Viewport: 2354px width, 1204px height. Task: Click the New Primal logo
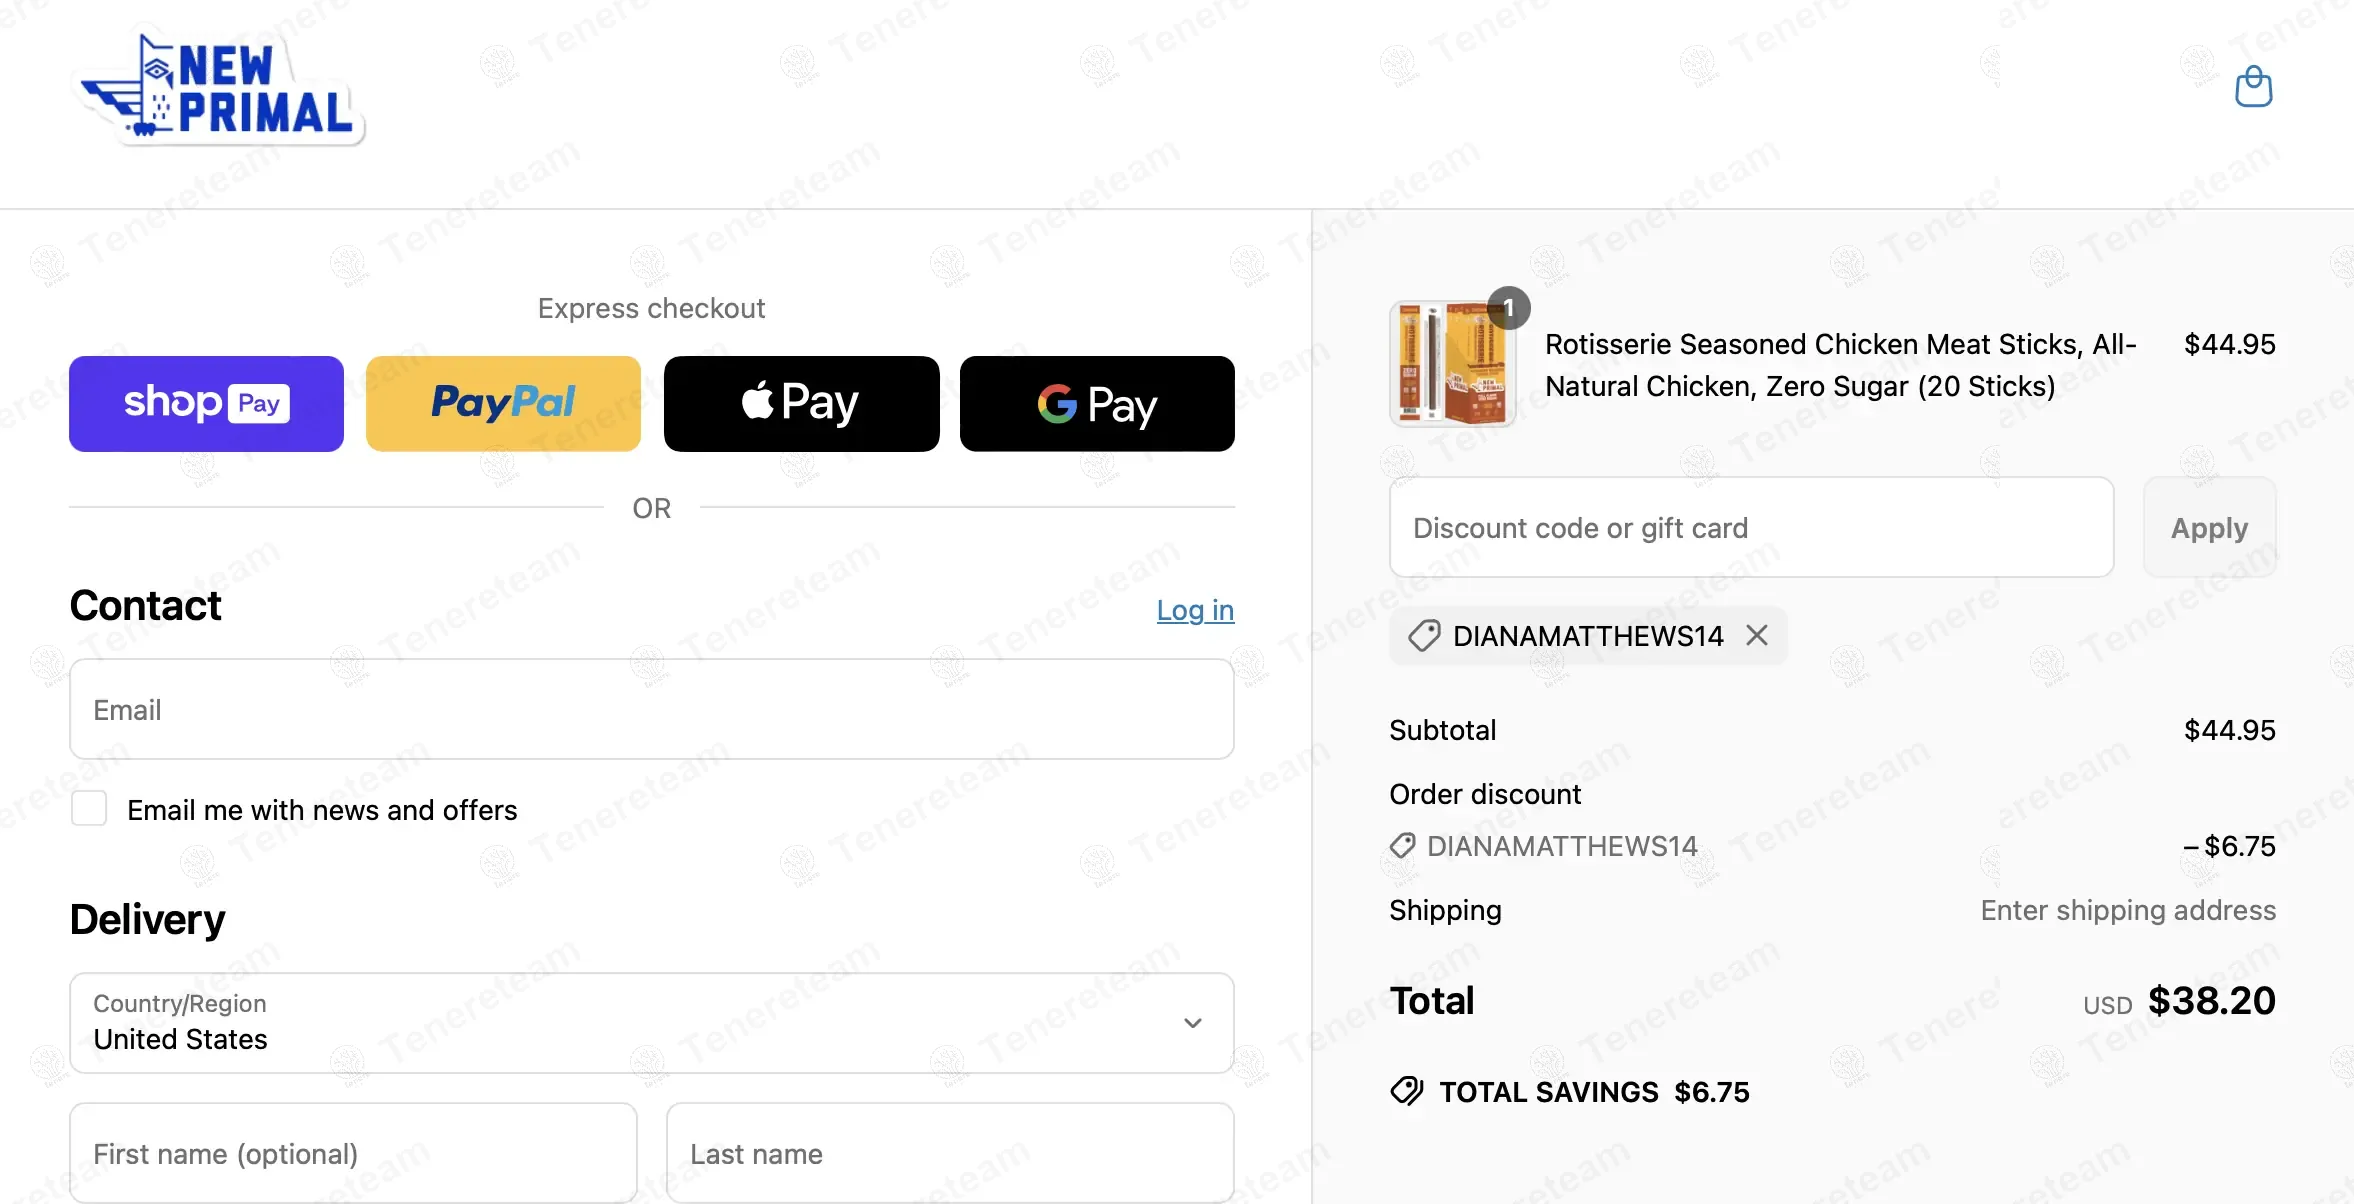tap(222, 89)
